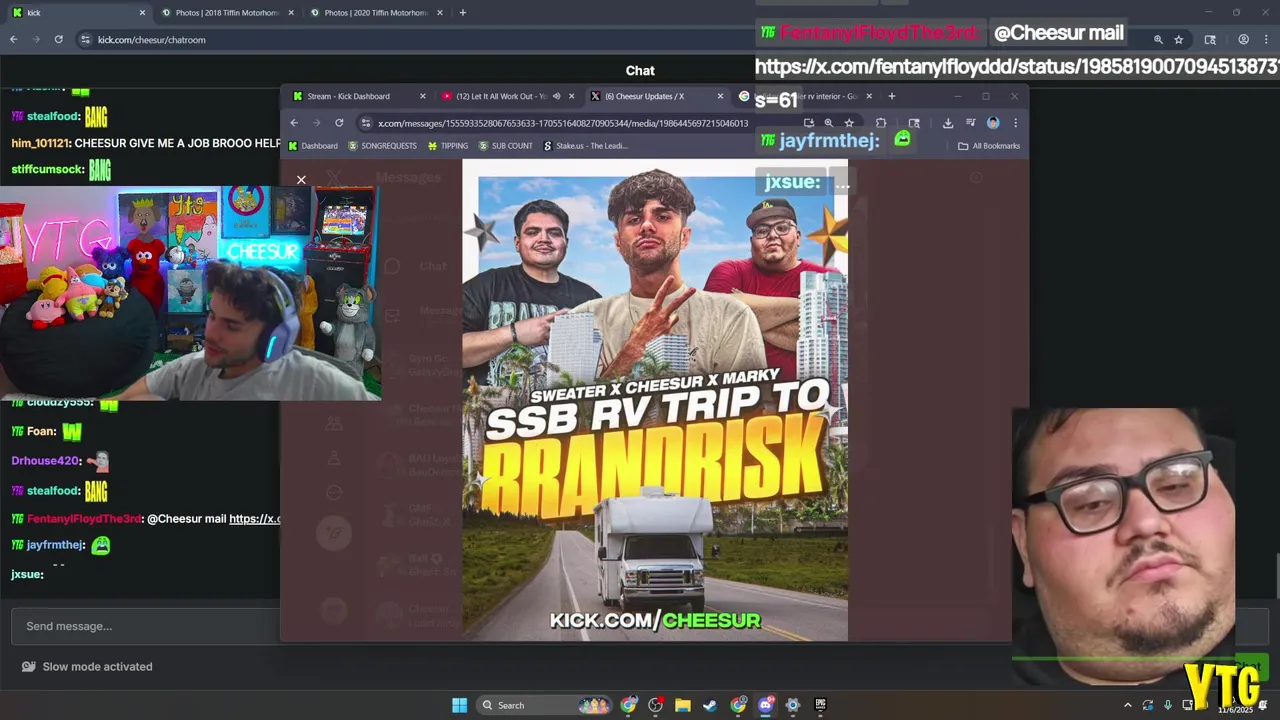Open Settings gear icon on the taskbar
This screenshot has height=720, width=1280.
point(793,705)
